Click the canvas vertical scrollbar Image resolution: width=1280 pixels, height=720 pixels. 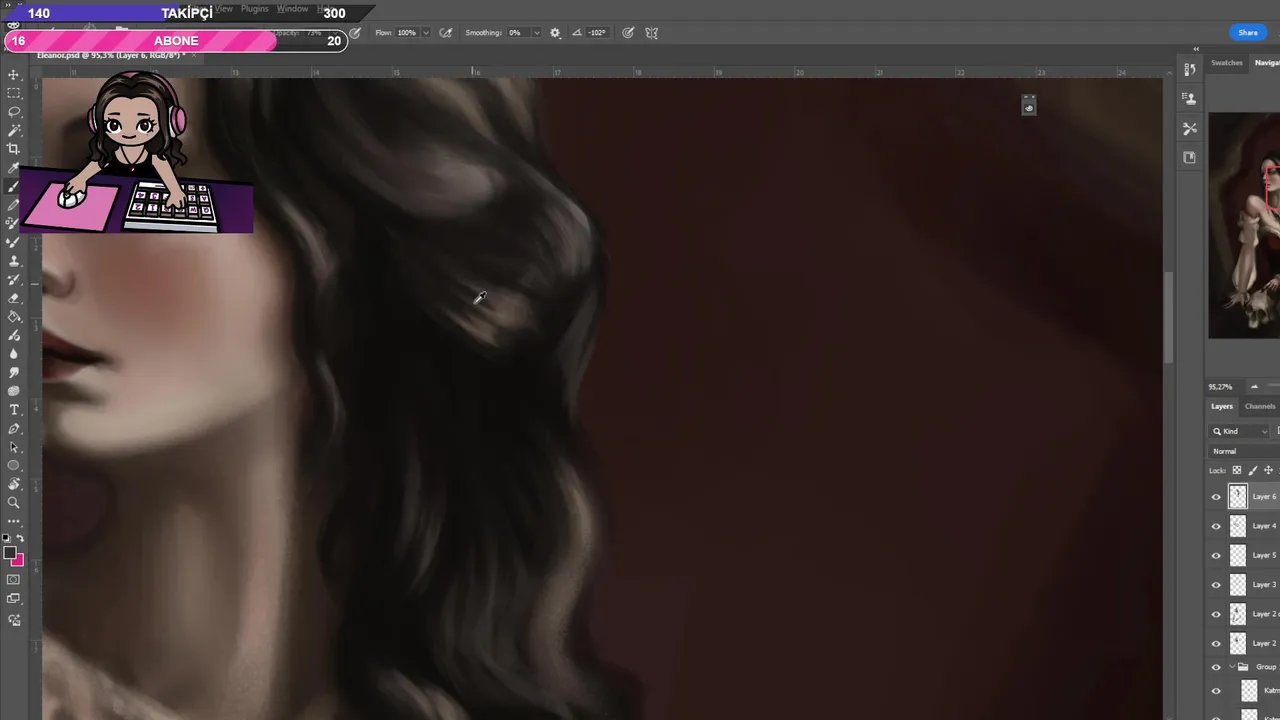point(1168,318)
